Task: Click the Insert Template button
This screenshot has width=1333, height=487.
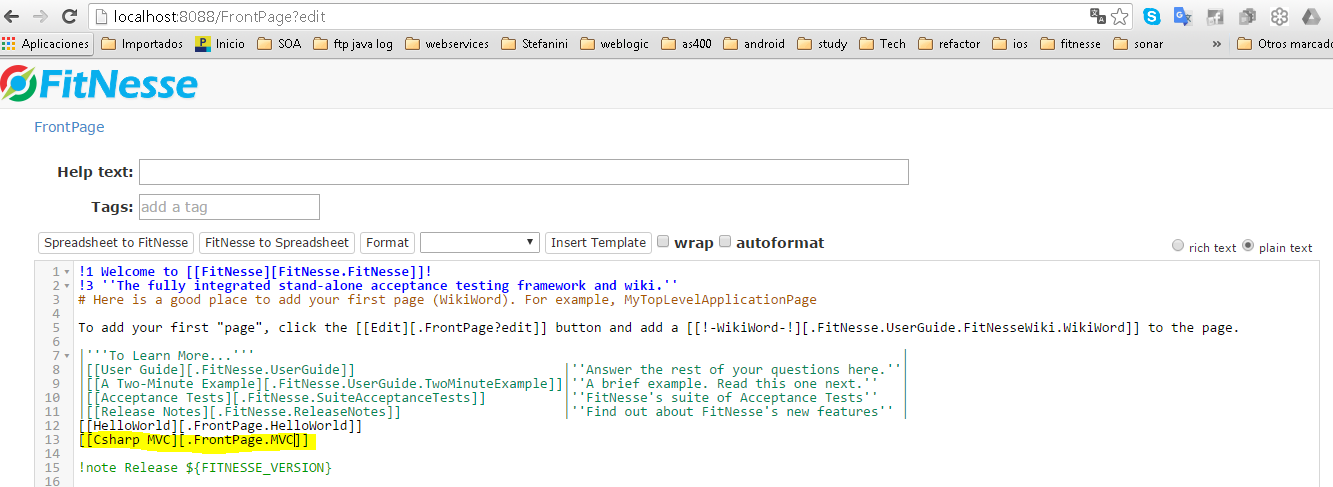Action: tap(598, 242)
